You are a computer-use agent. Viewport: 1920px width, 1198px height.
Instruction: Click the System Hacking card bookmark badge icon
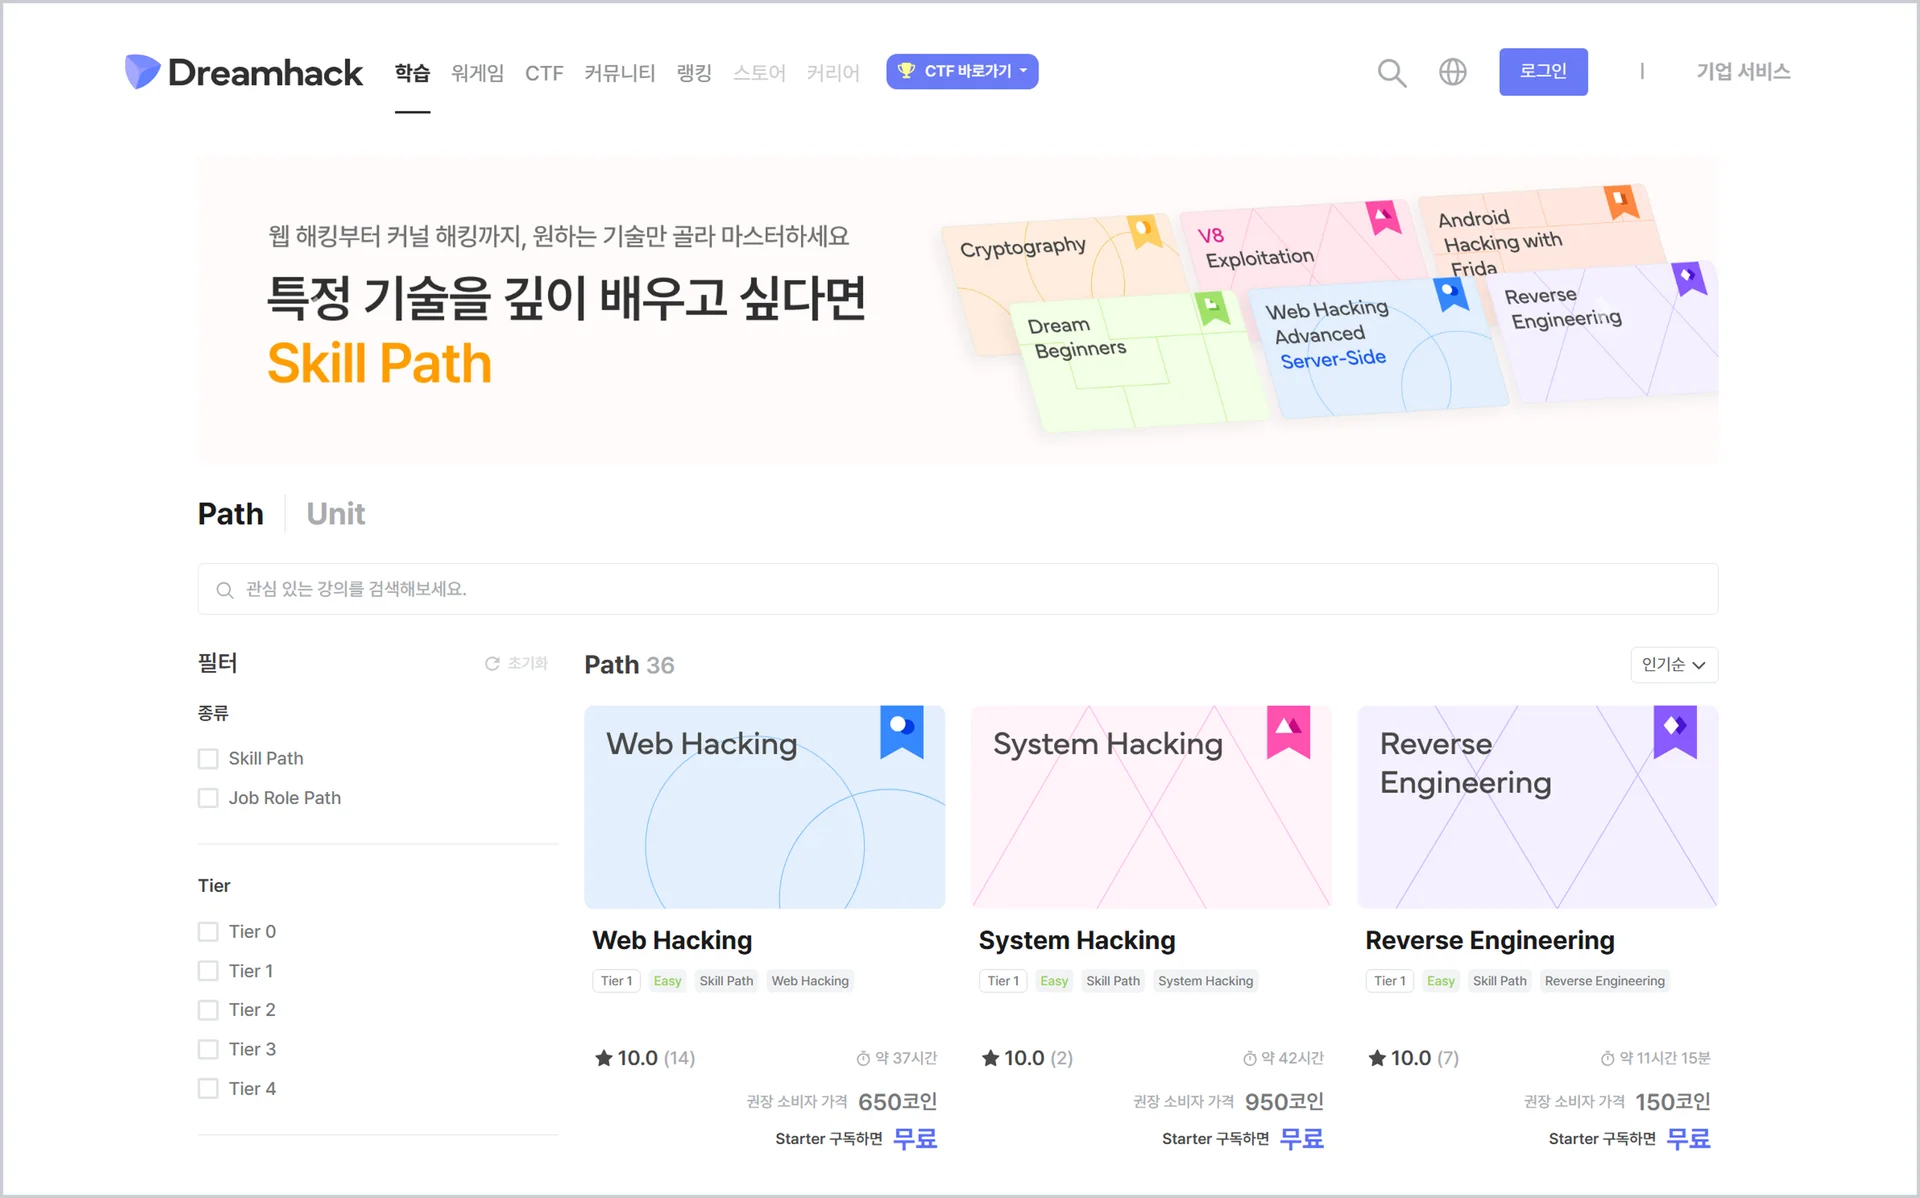coord(1288,731)
